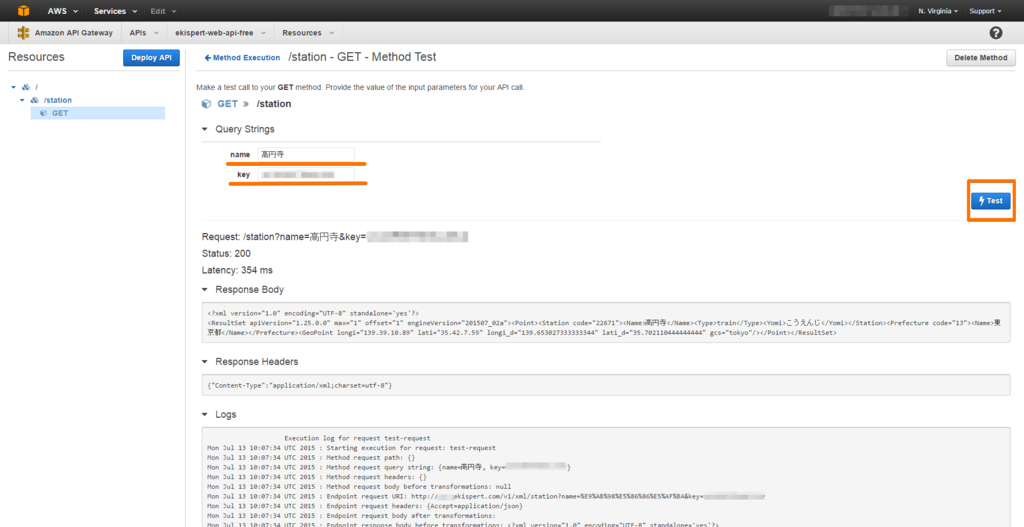This screenshot has width=1024, height=527.
Task: Open the Resources breadcrumb dropdown
Action: point(308,33)
